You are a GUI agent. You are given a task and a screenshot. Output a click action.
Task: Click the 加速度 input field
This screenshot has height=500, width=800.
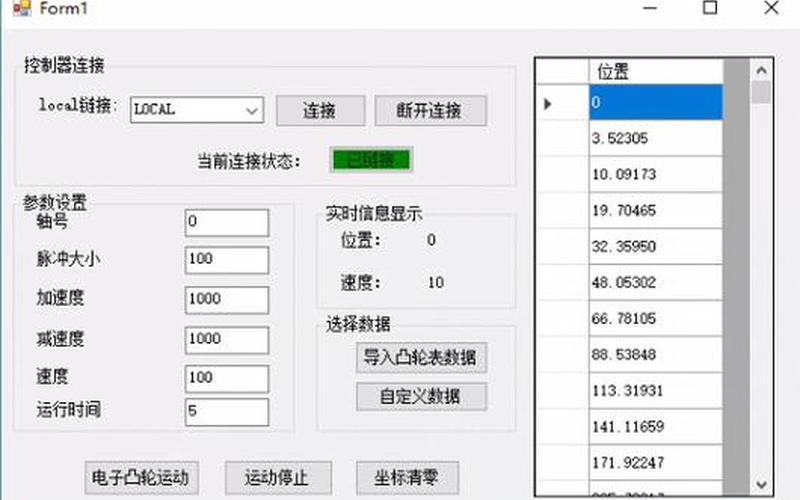click(x=227, y=300)
